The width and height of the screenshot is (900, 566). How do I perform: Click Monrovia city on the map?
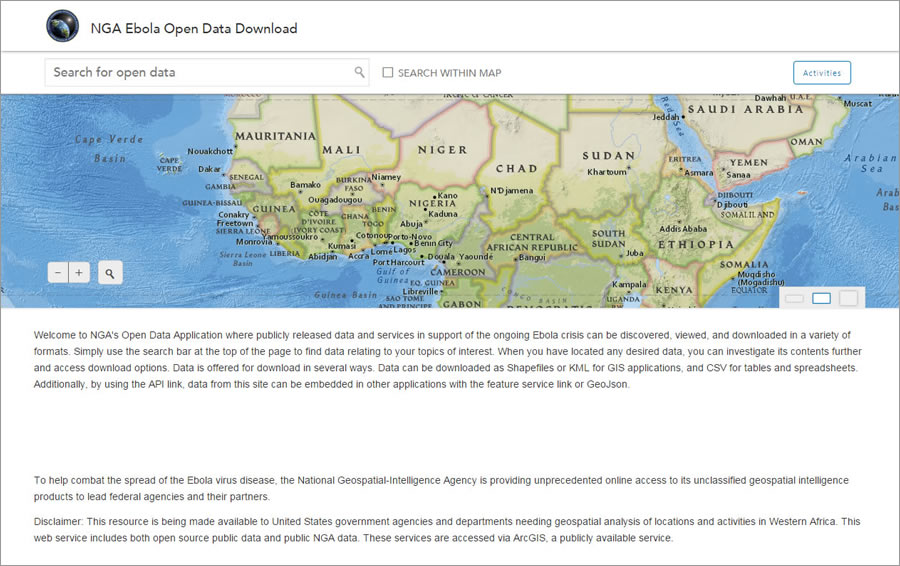pyautogui.click(x=254, y=242)
